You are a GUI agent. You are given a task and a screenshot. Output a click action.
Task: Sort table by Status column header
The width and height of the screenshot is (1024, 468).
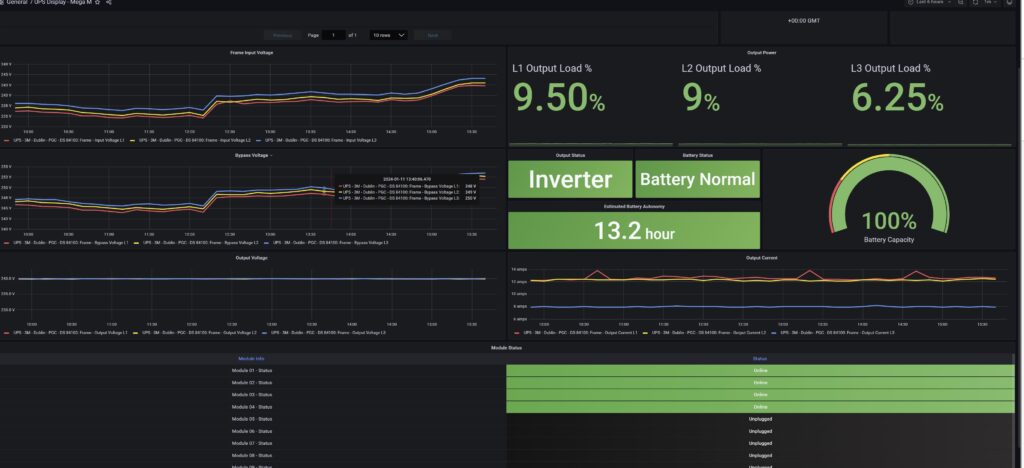[x=760, y=358]
